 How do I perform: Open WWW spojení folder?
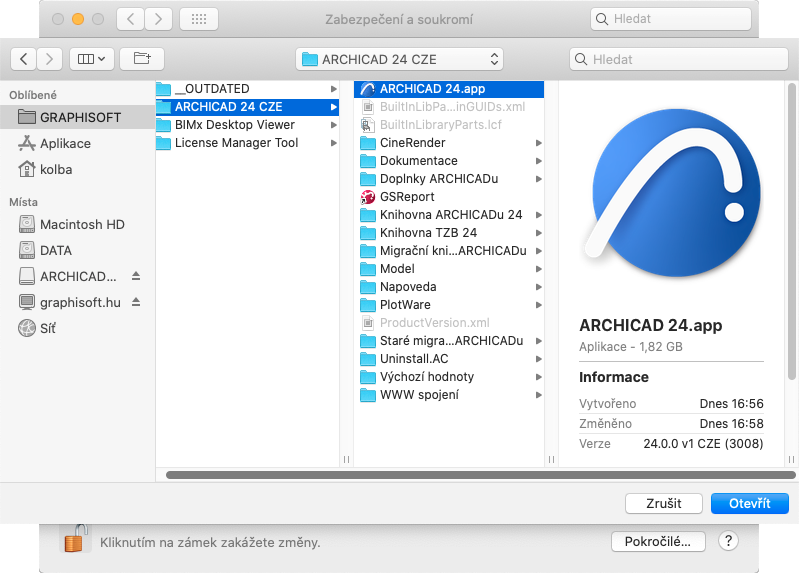coord(449,395)
